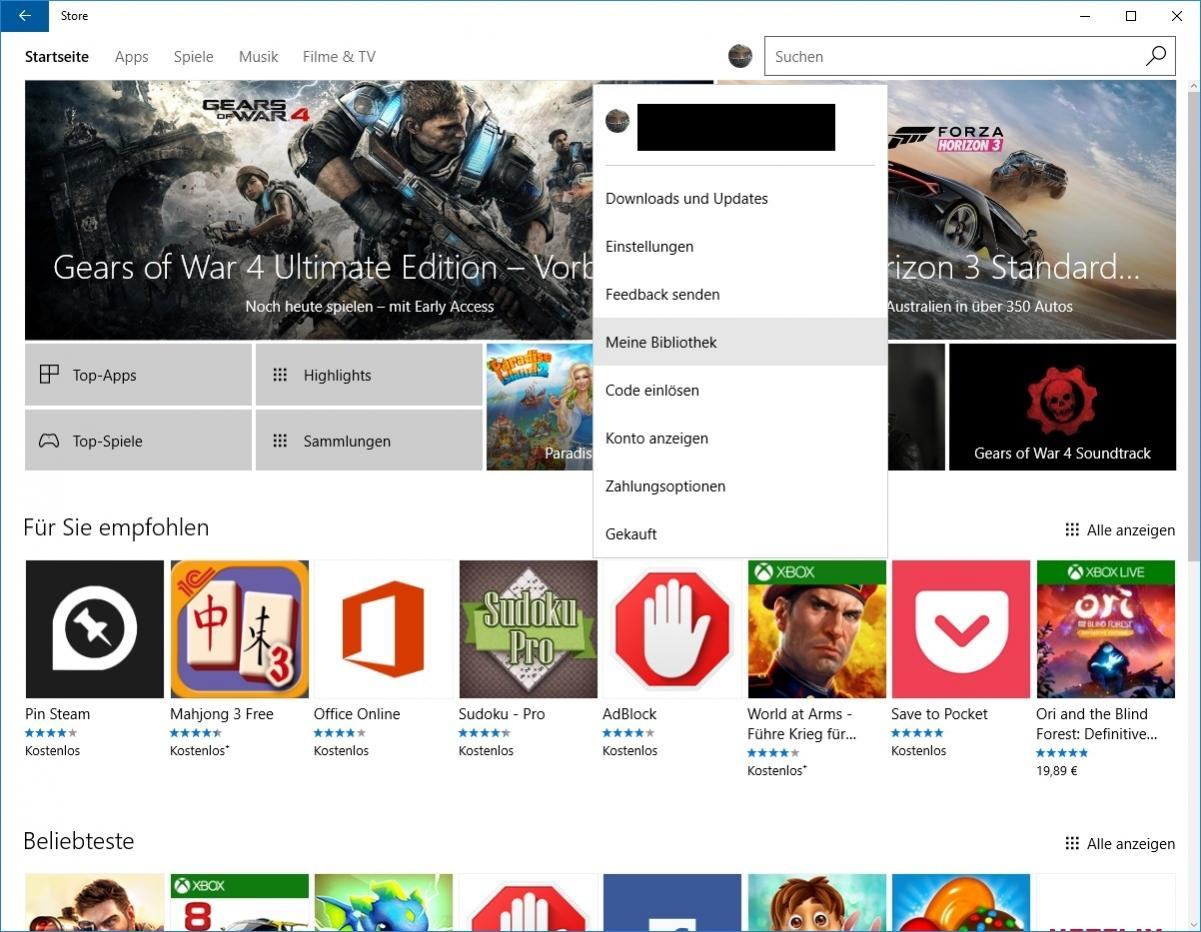Open the user avatar next to search

[x=740, y=56]
